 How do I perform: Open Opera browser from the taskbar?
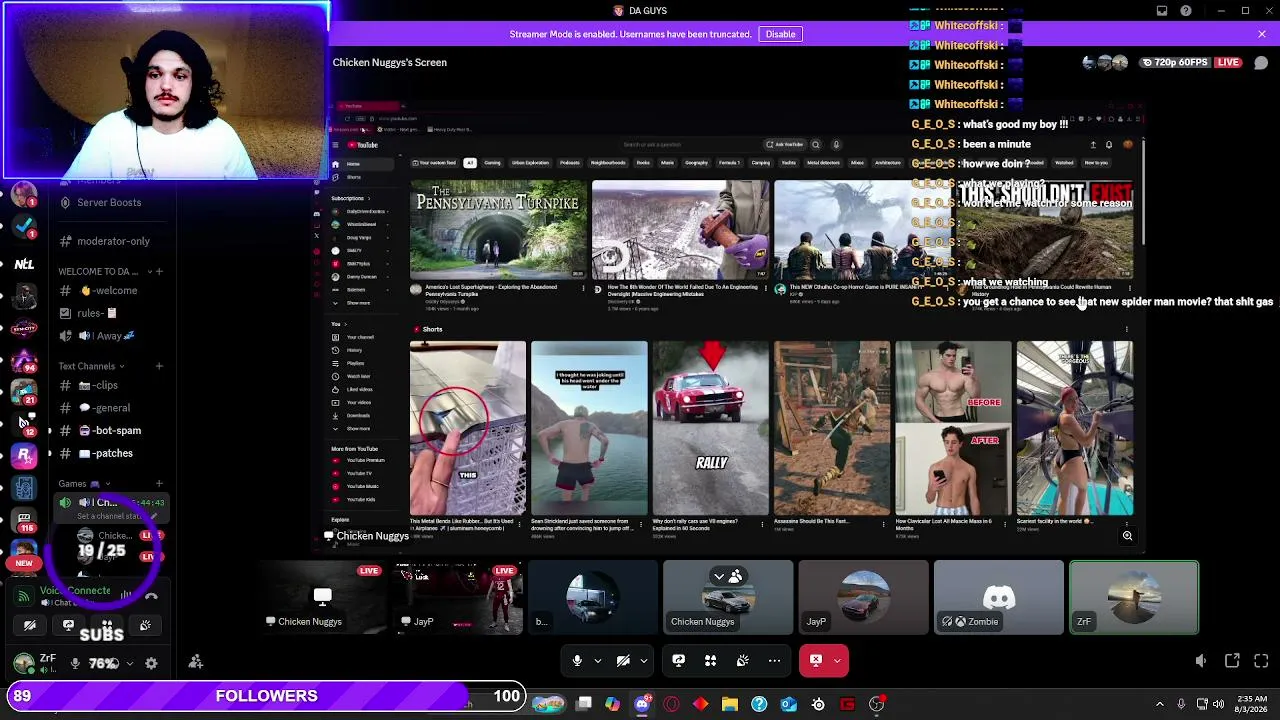click(671, 704)
